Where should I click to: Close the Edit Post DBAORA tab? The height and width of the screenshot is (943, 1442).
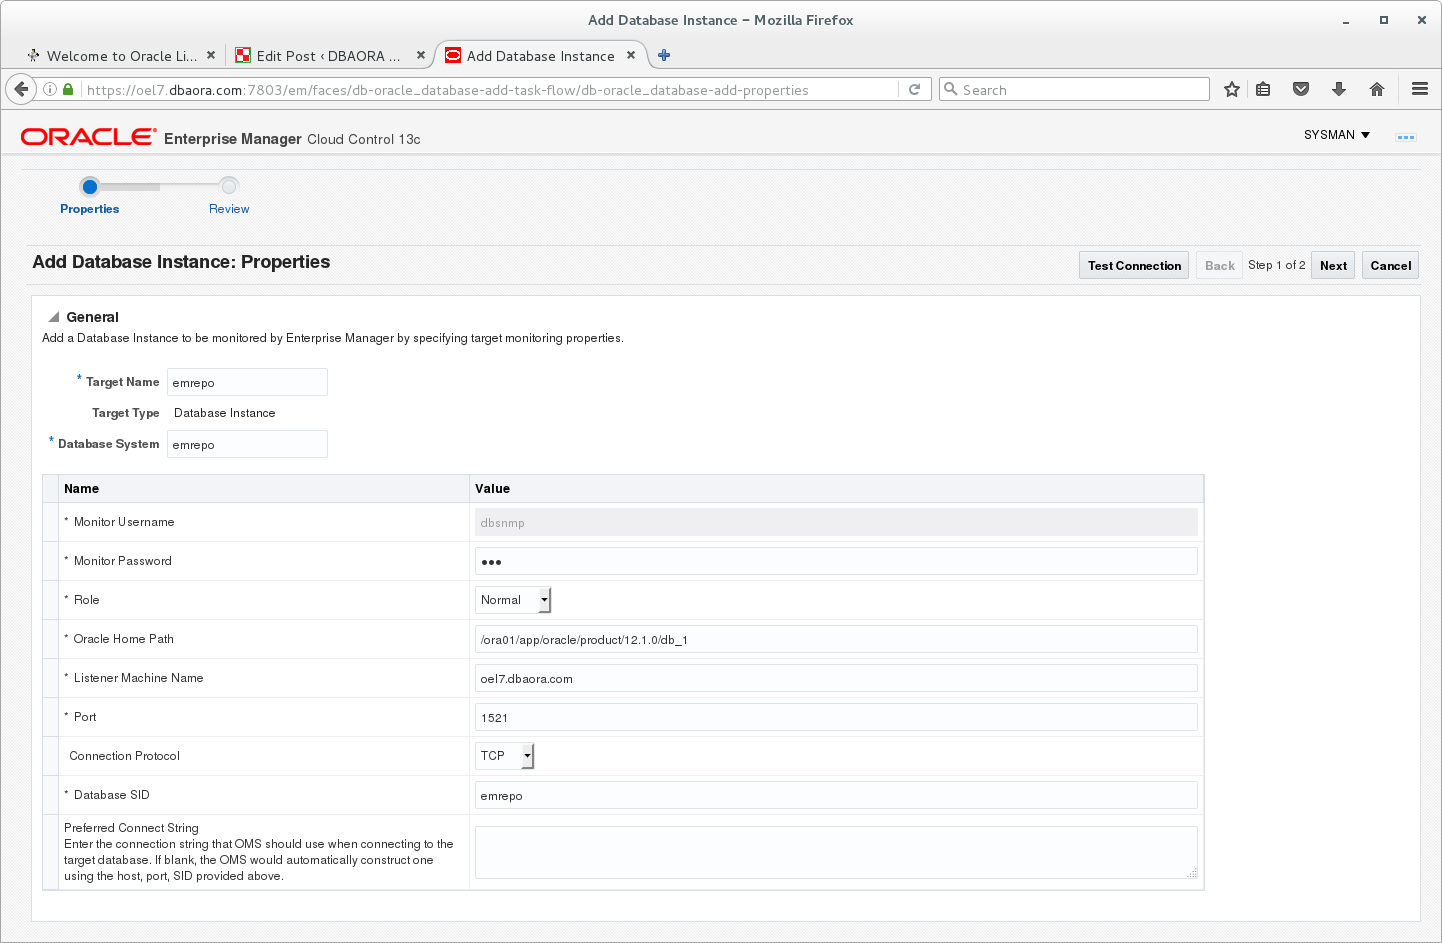pos(421,55)
